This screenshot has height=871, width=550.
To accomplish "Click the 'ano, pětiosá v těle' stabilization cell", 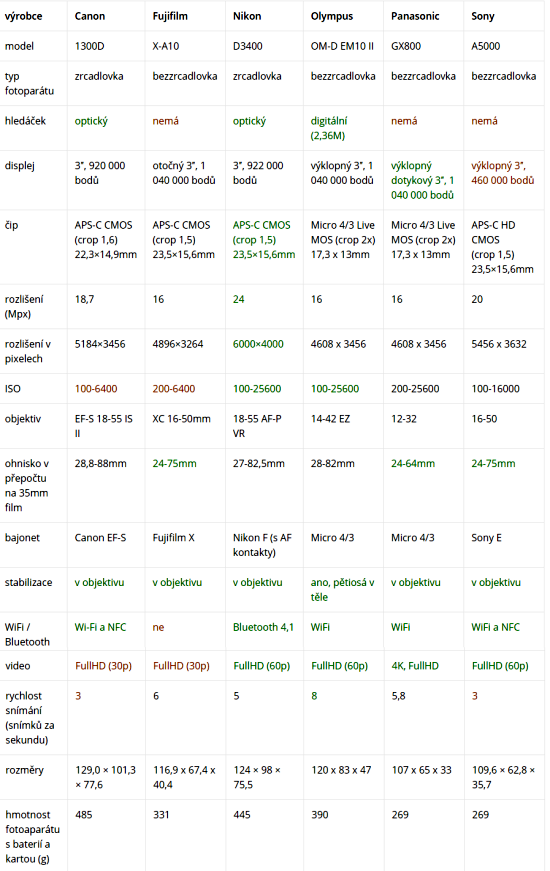I will 342,590.
